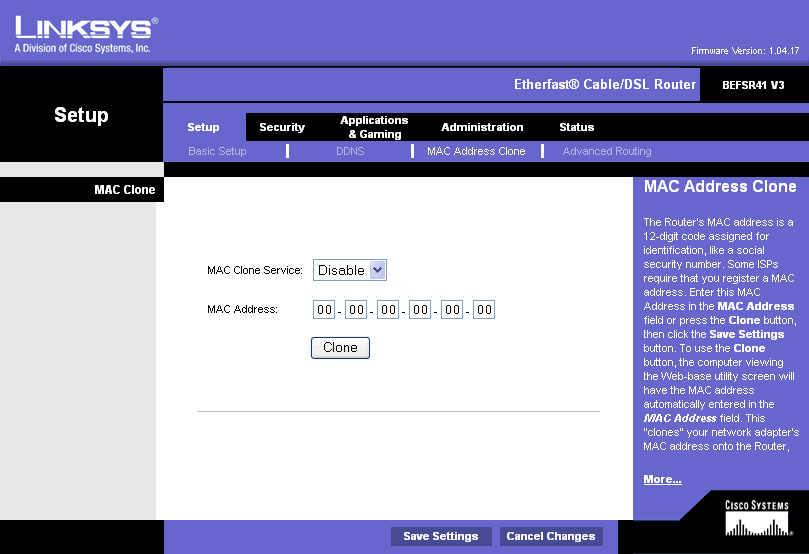Focus the fifth MAC Address octet field
The image size is (809, 554).
pos(452,309)
